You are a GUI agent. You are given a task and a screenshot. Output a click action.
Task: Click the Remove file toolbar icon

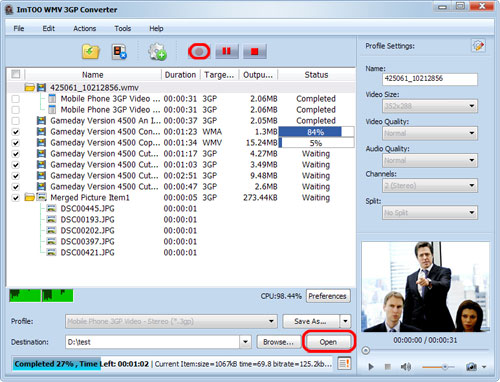coord(119,52)
